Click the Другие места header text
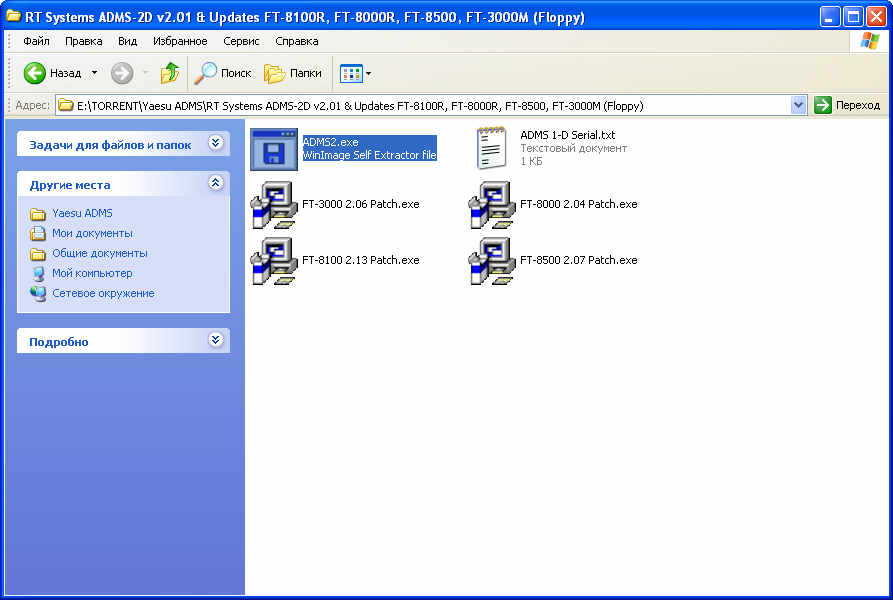The height and width of the screenshot is (600, 893). (x=70, y=185)
